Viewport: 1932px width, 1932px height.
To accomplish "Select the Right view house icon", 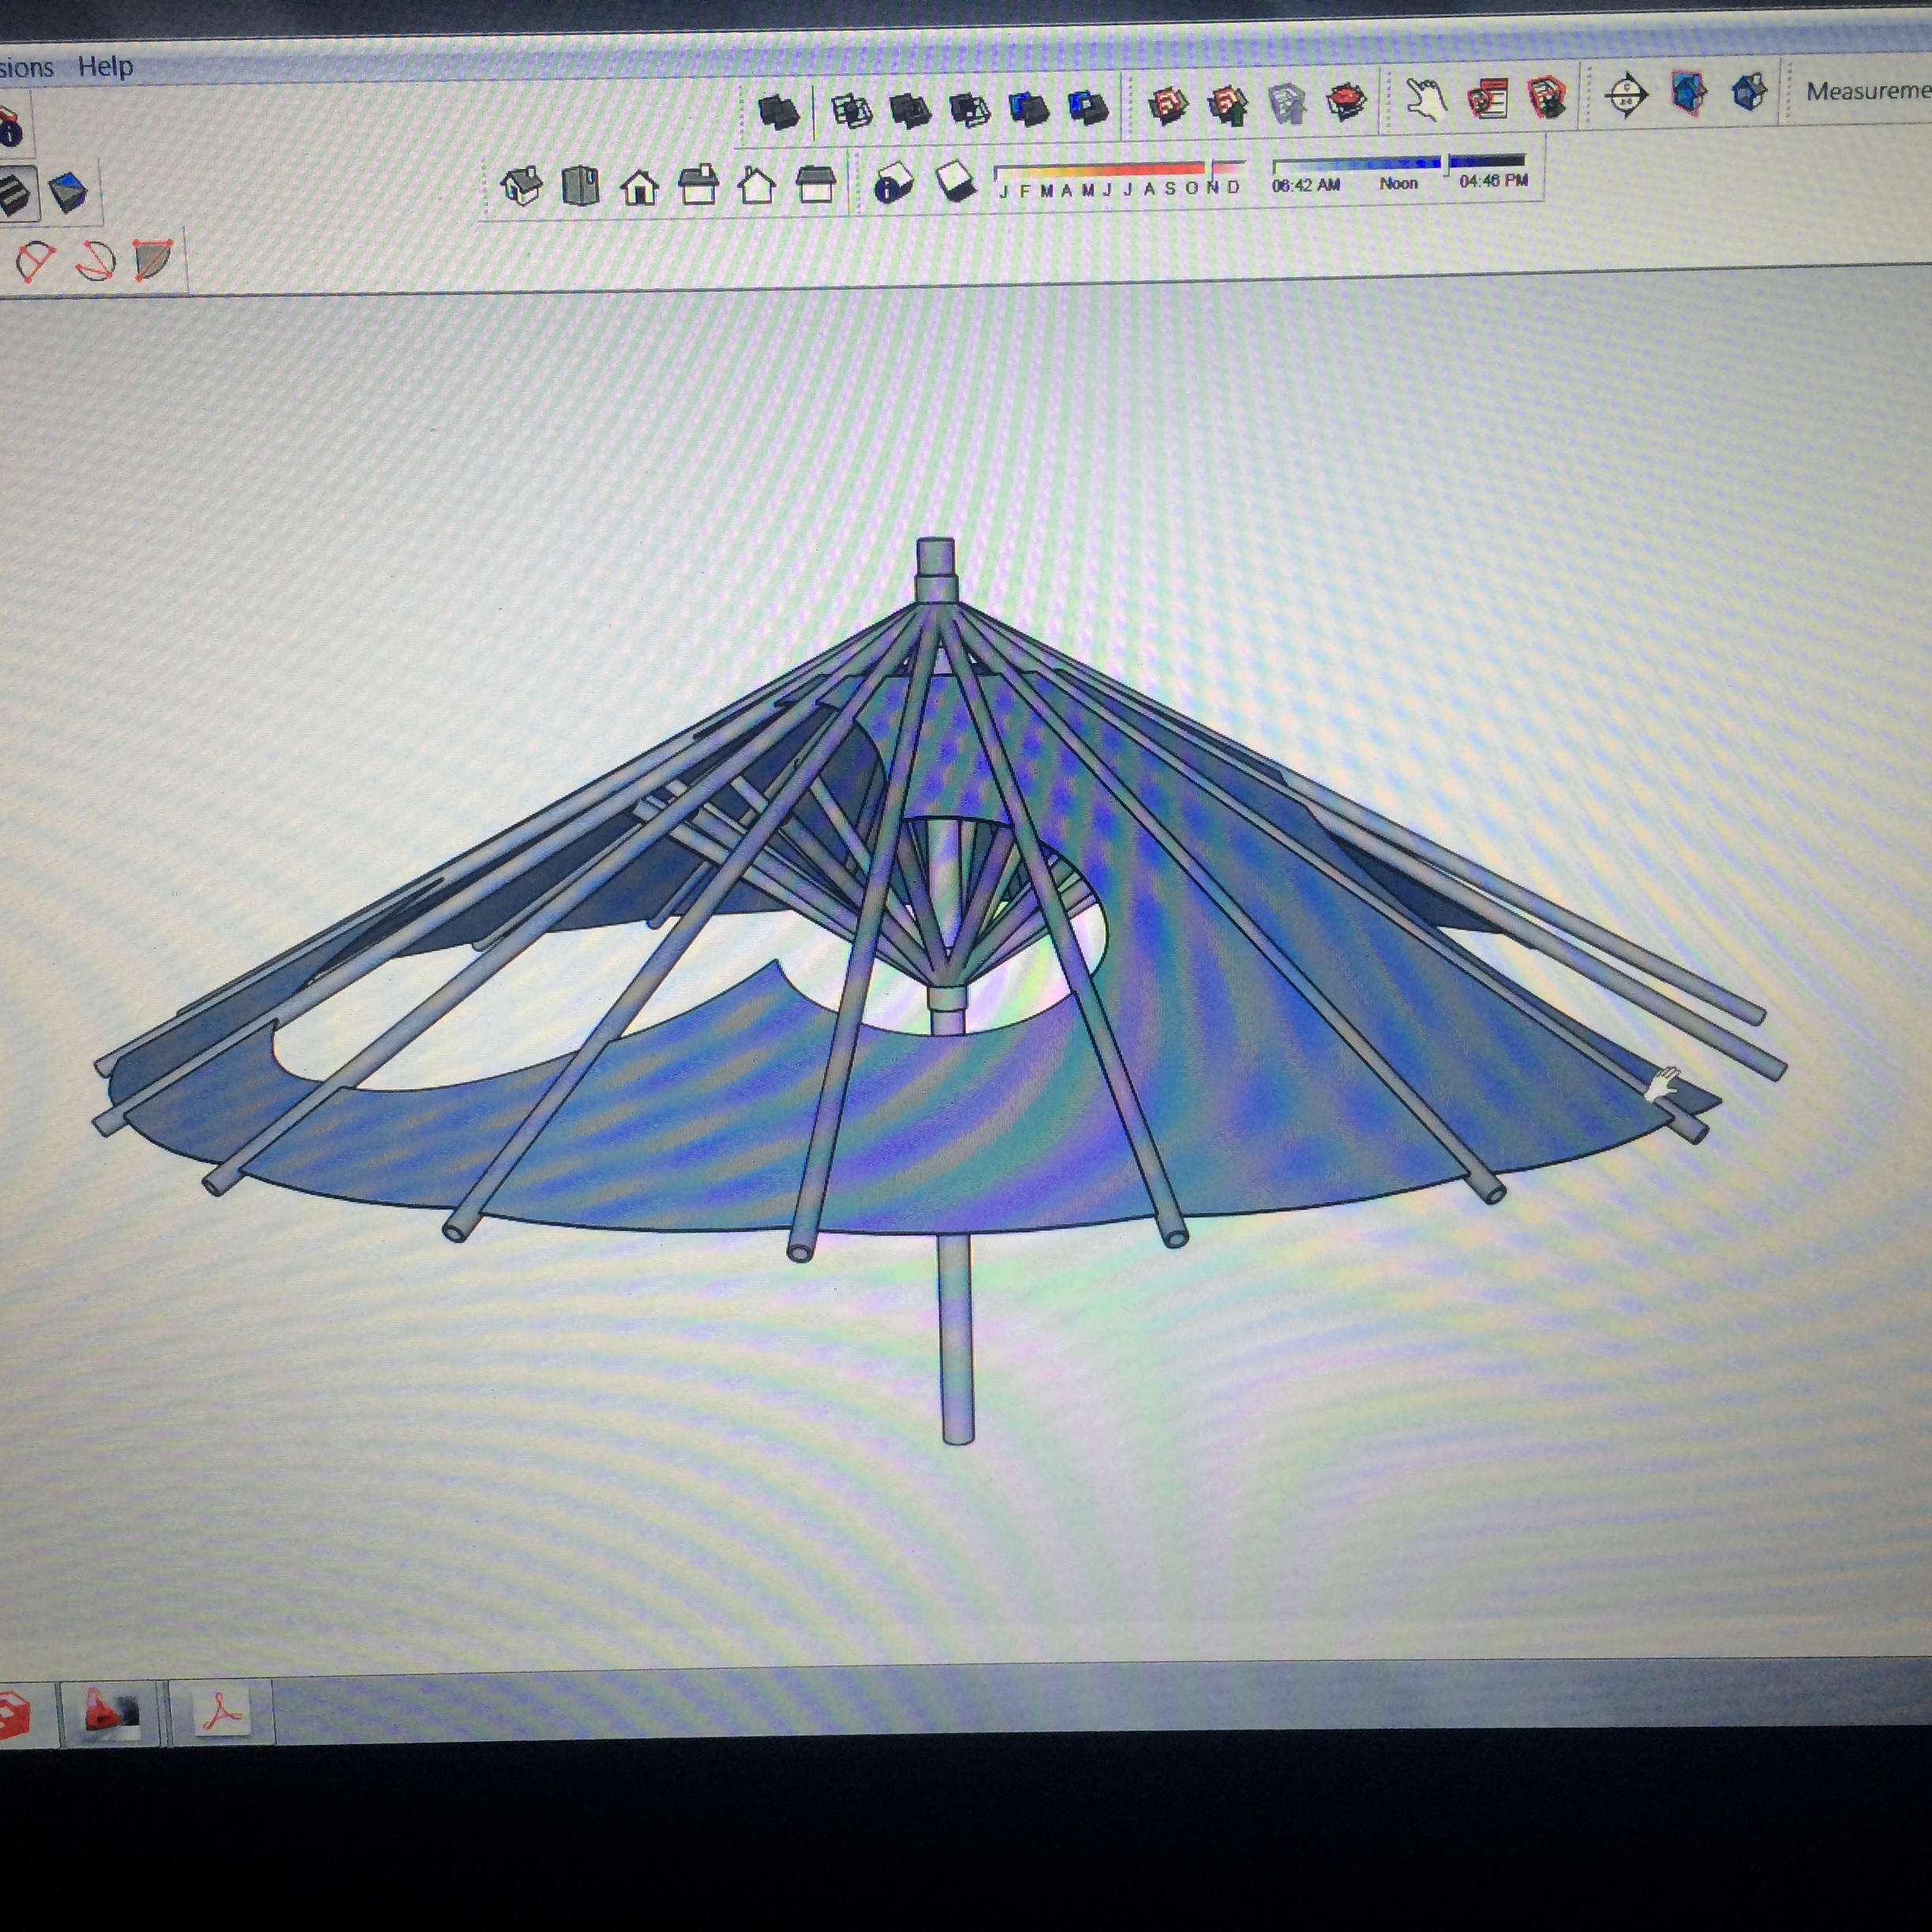I will pyautogui.click(x=698, y=185).
